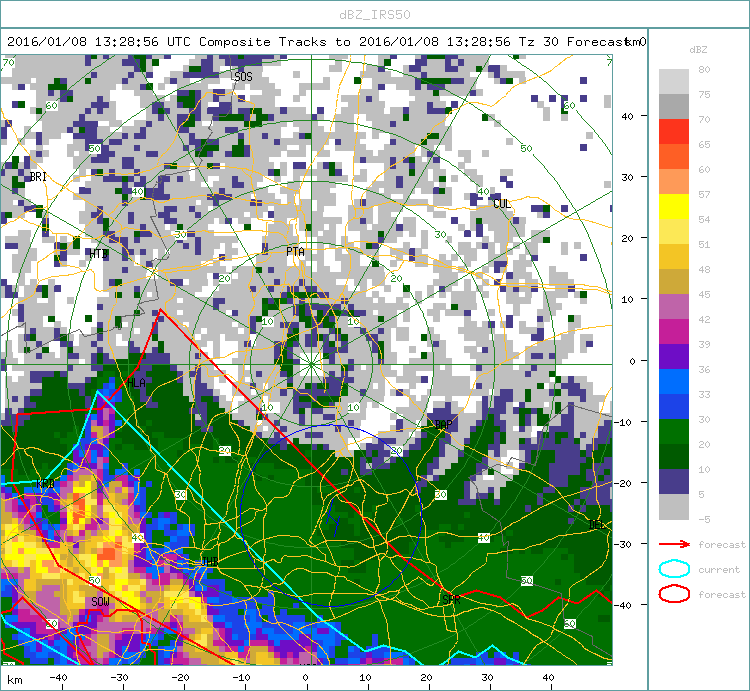Image resolution: width=750 pixels, height=691 pixels.
Task: Click the HTB station label
Action: (99, 253)
